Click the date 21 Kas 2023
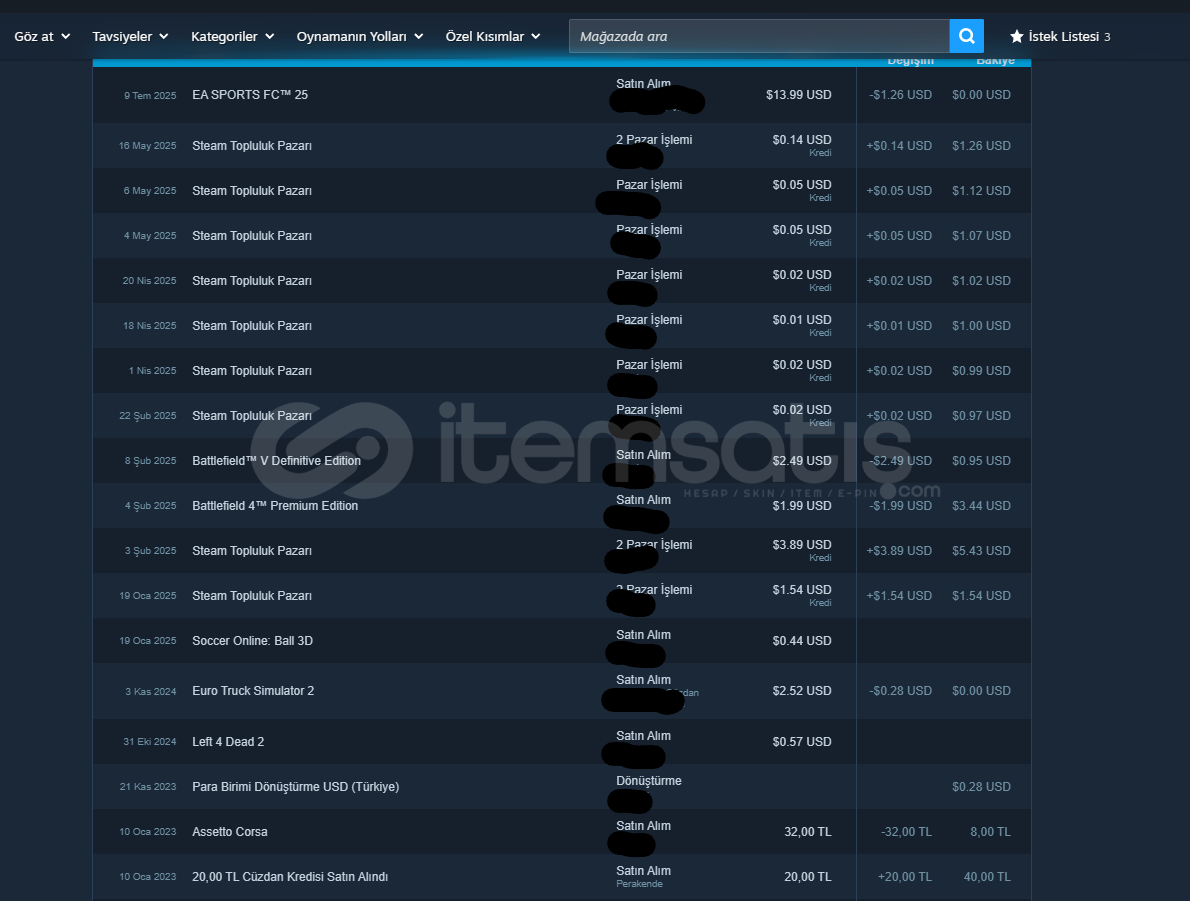The height and width of the screenshot is (901, 1190). tap(147, 787)
